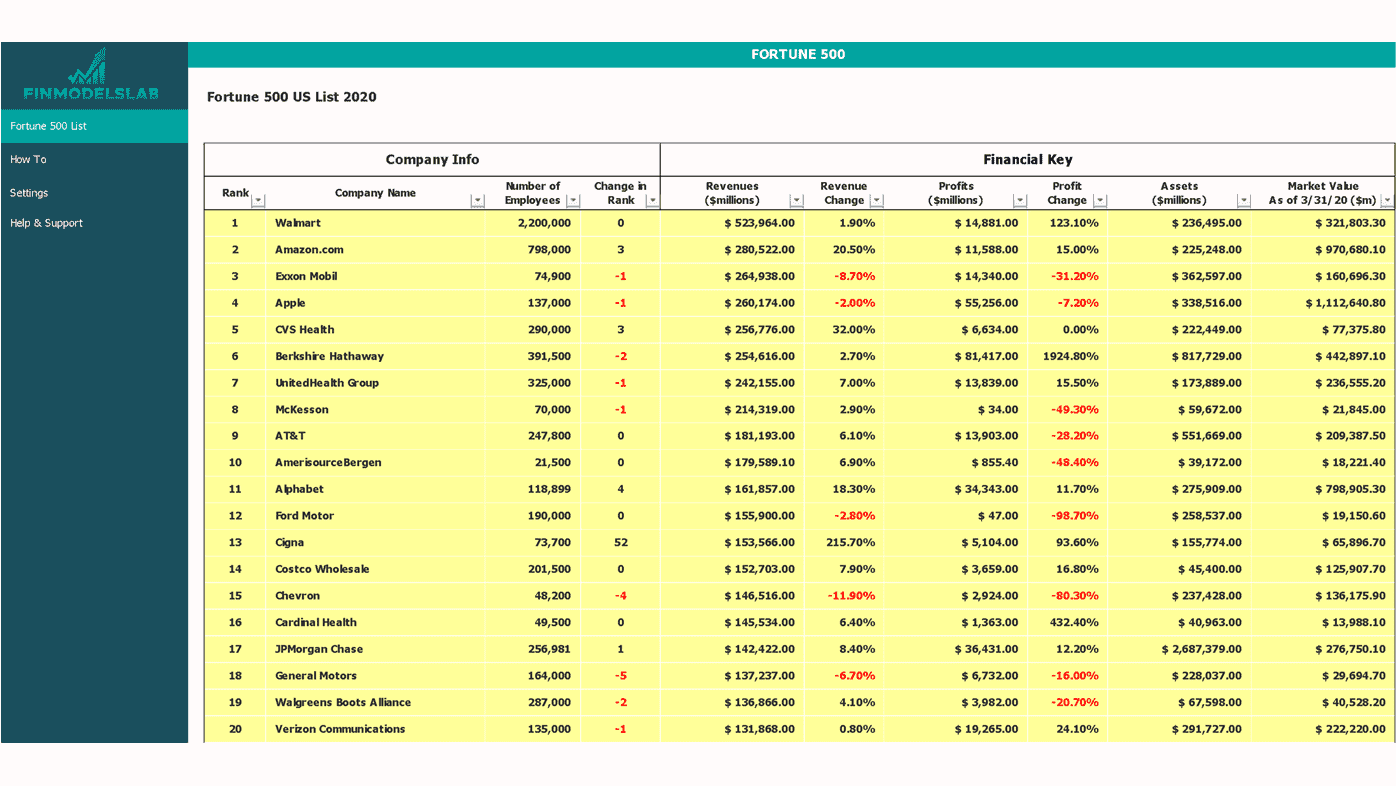Select the Financial Key header cell
Image resolution: width=1396 pixels, height=786 pixels.
[x=1027, y=159]
